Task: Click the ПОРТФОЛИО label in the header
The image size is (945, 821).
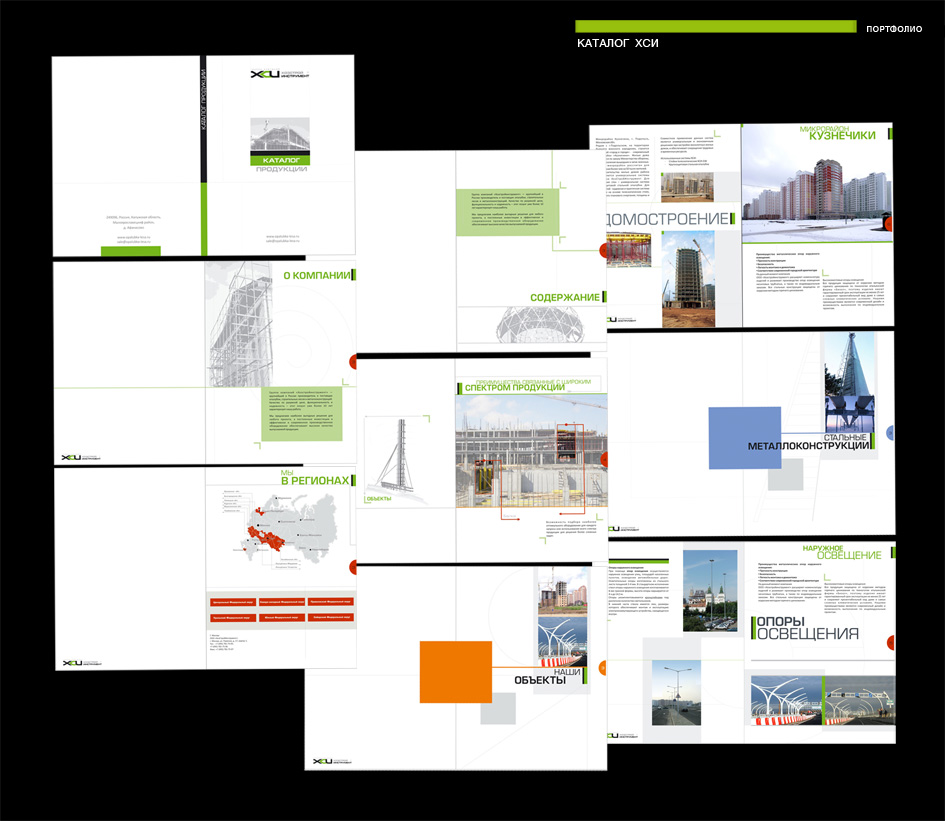Action: pos(894,29)
